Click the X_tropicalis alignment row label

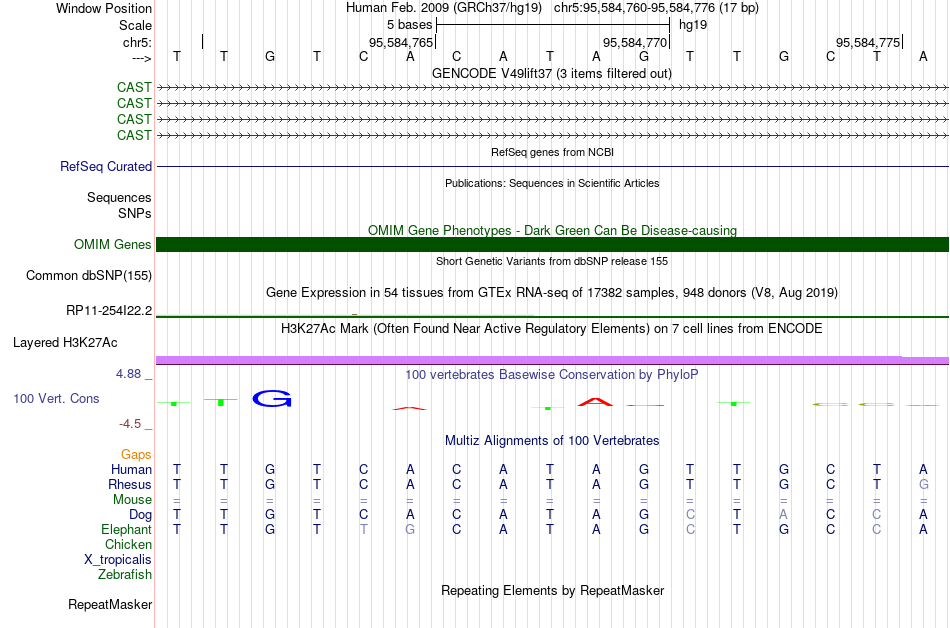118,560
